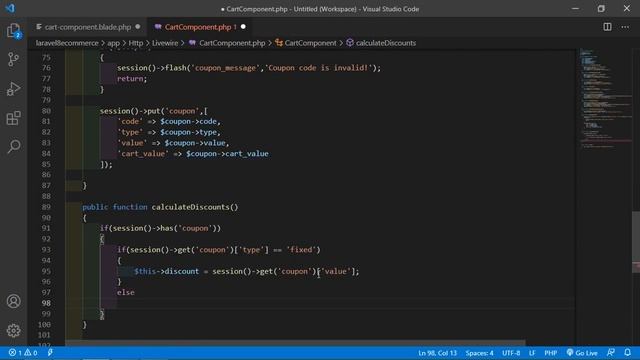Open the Source Control view
The width and height of the screenshot is (640, 360).
[x=13, y=60]
